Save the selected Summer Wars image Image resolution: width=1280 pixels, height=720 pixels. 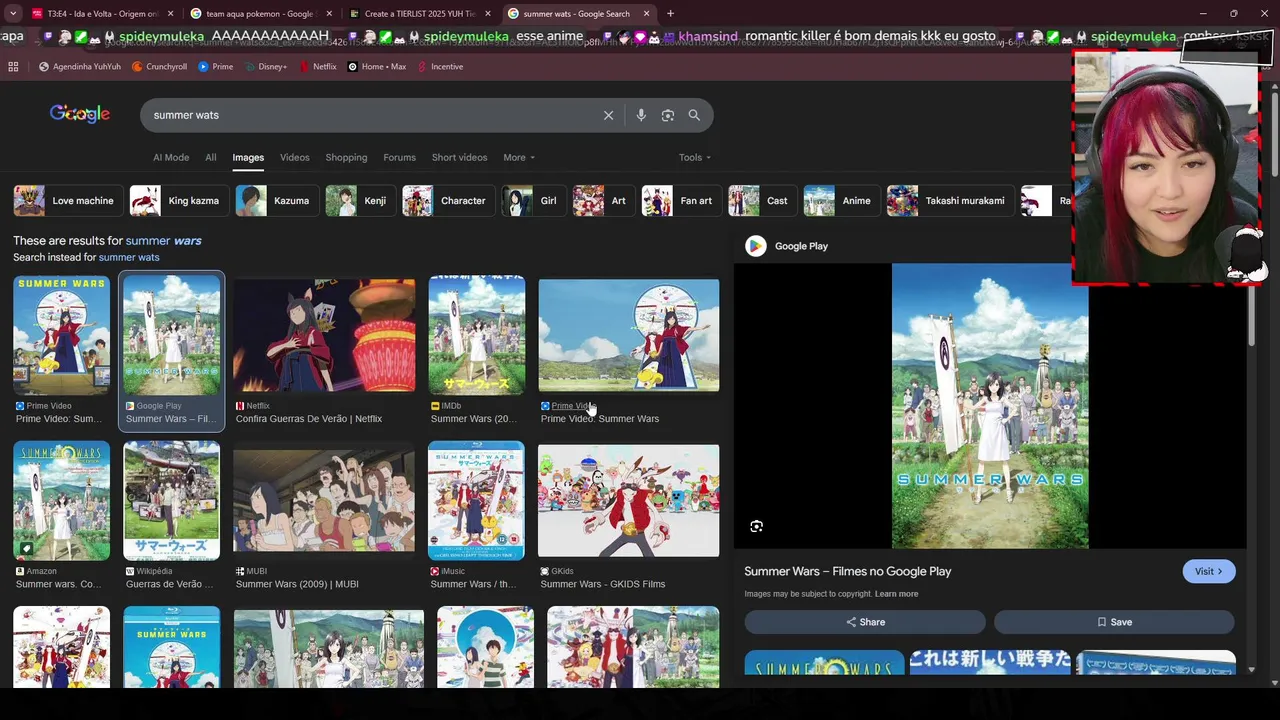(x=1114, y=622)
